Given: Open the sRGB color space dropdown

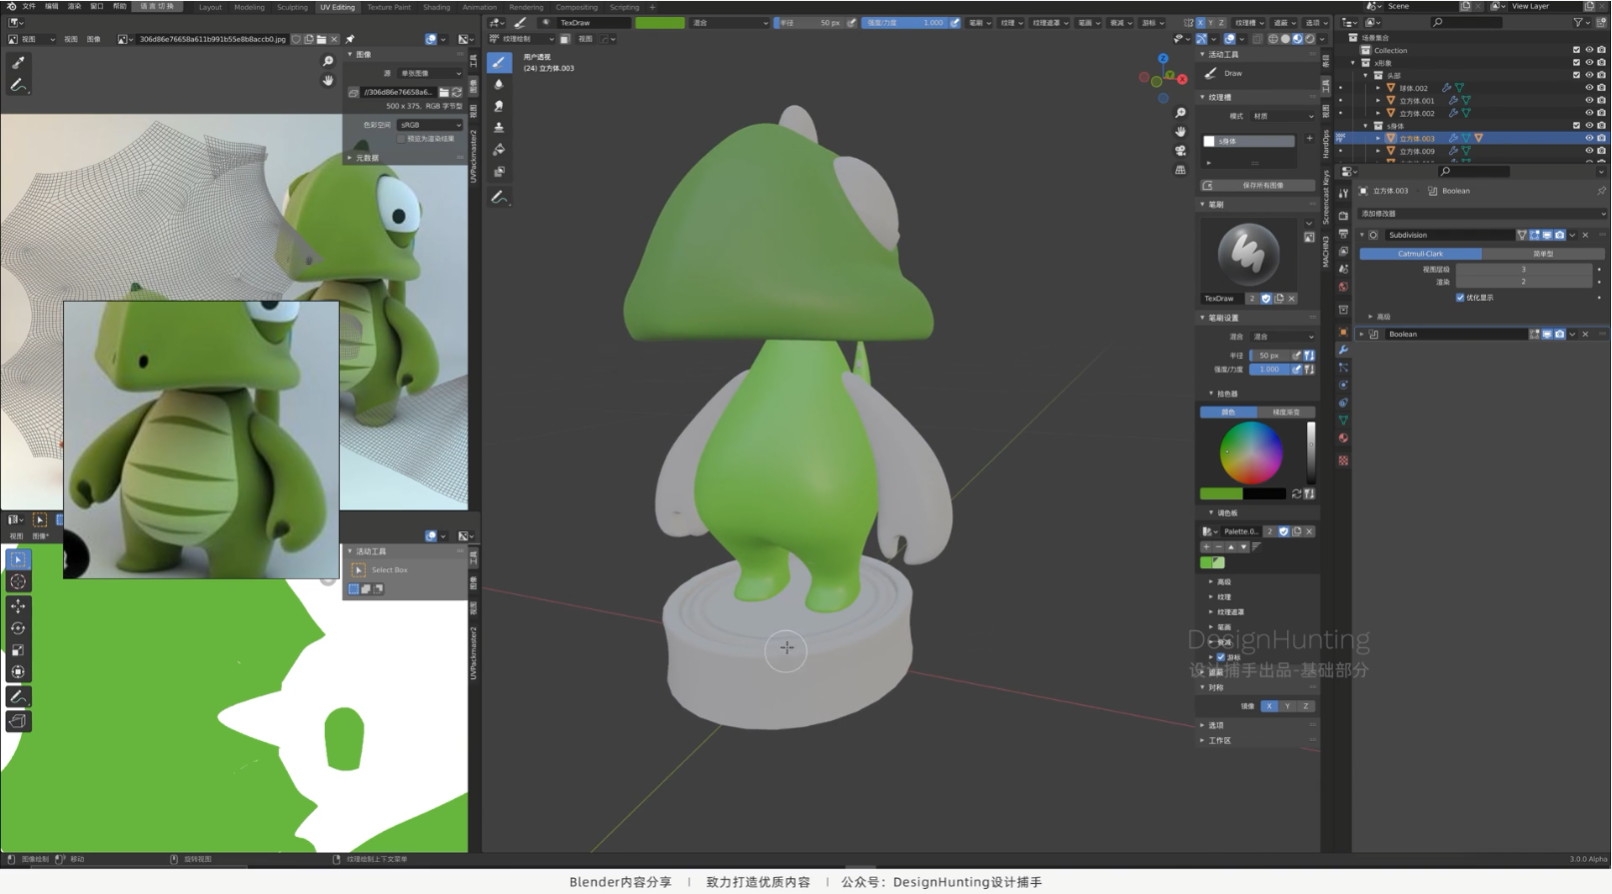Looking at the screenshot, I should 430,125.
